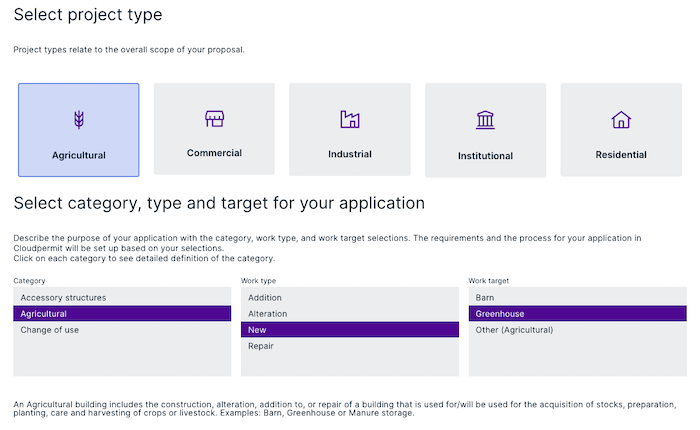This screenshot has width=700, height=430.
Task: Select Agricultural in the Category list
Action: (x=44, y=314)
